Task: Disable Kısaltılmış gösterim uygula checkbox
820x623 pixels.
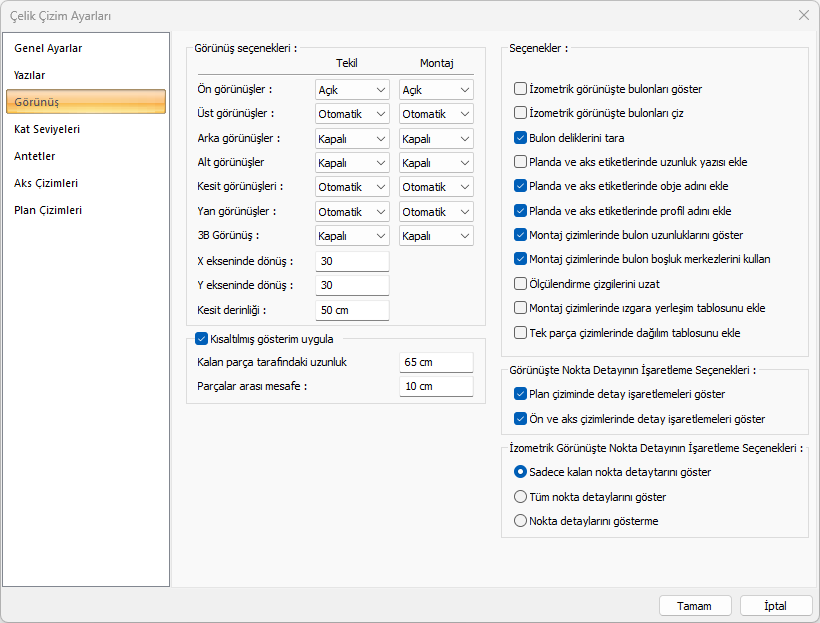Action: coord(201,339)
